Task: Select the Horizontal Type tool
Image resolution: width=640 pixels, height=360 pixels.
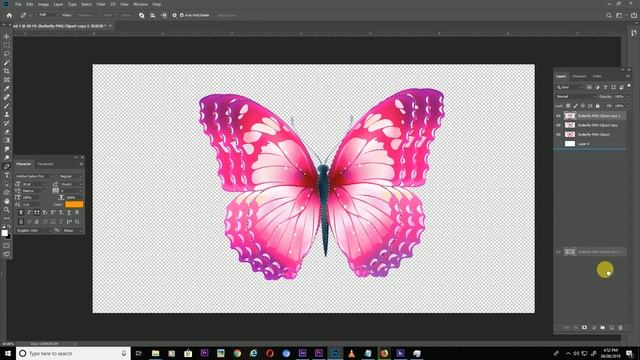Action: point(7,175)
